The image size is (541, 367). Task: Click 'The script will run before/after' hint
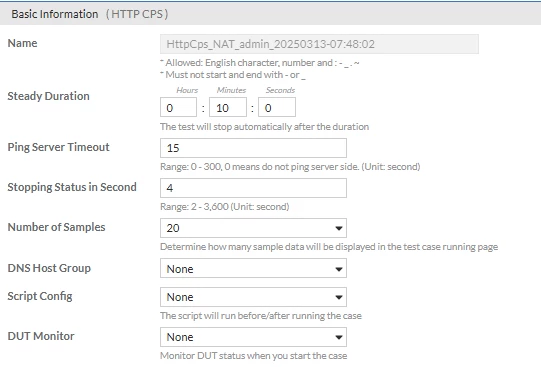coord(261,316)
